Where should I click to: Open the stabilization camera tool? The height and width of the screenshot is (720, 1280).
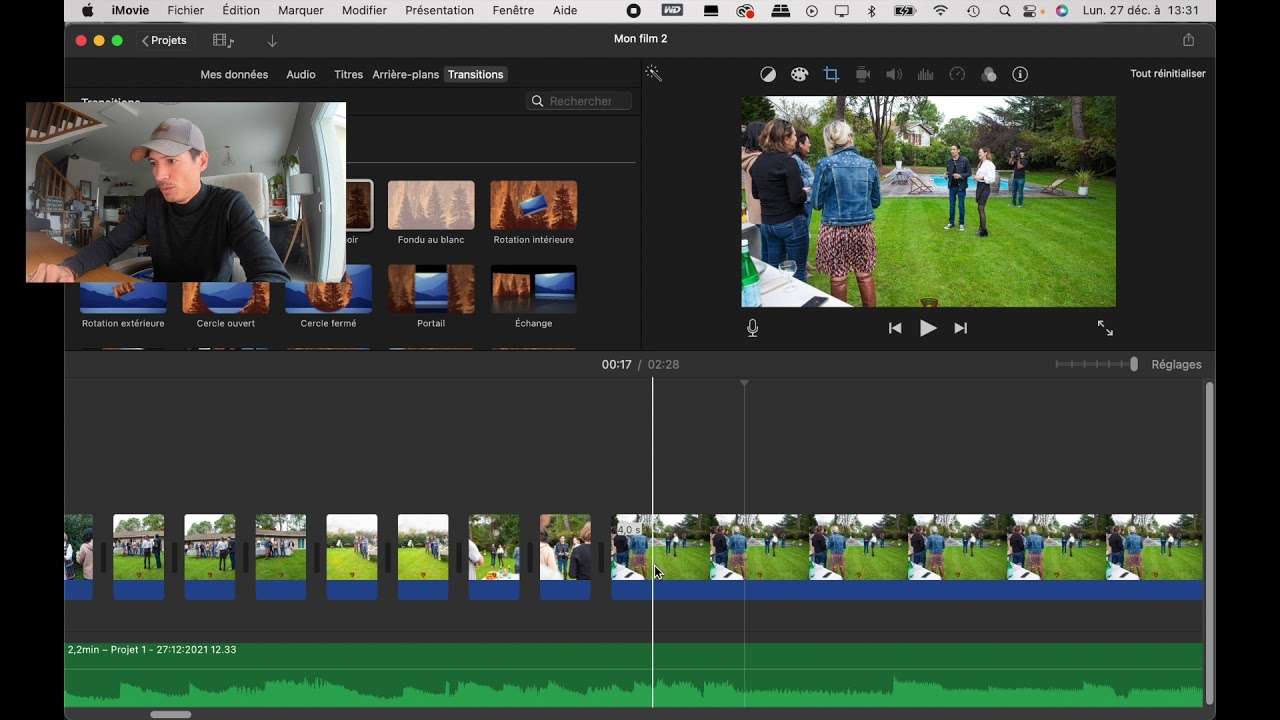pos(863,74)
